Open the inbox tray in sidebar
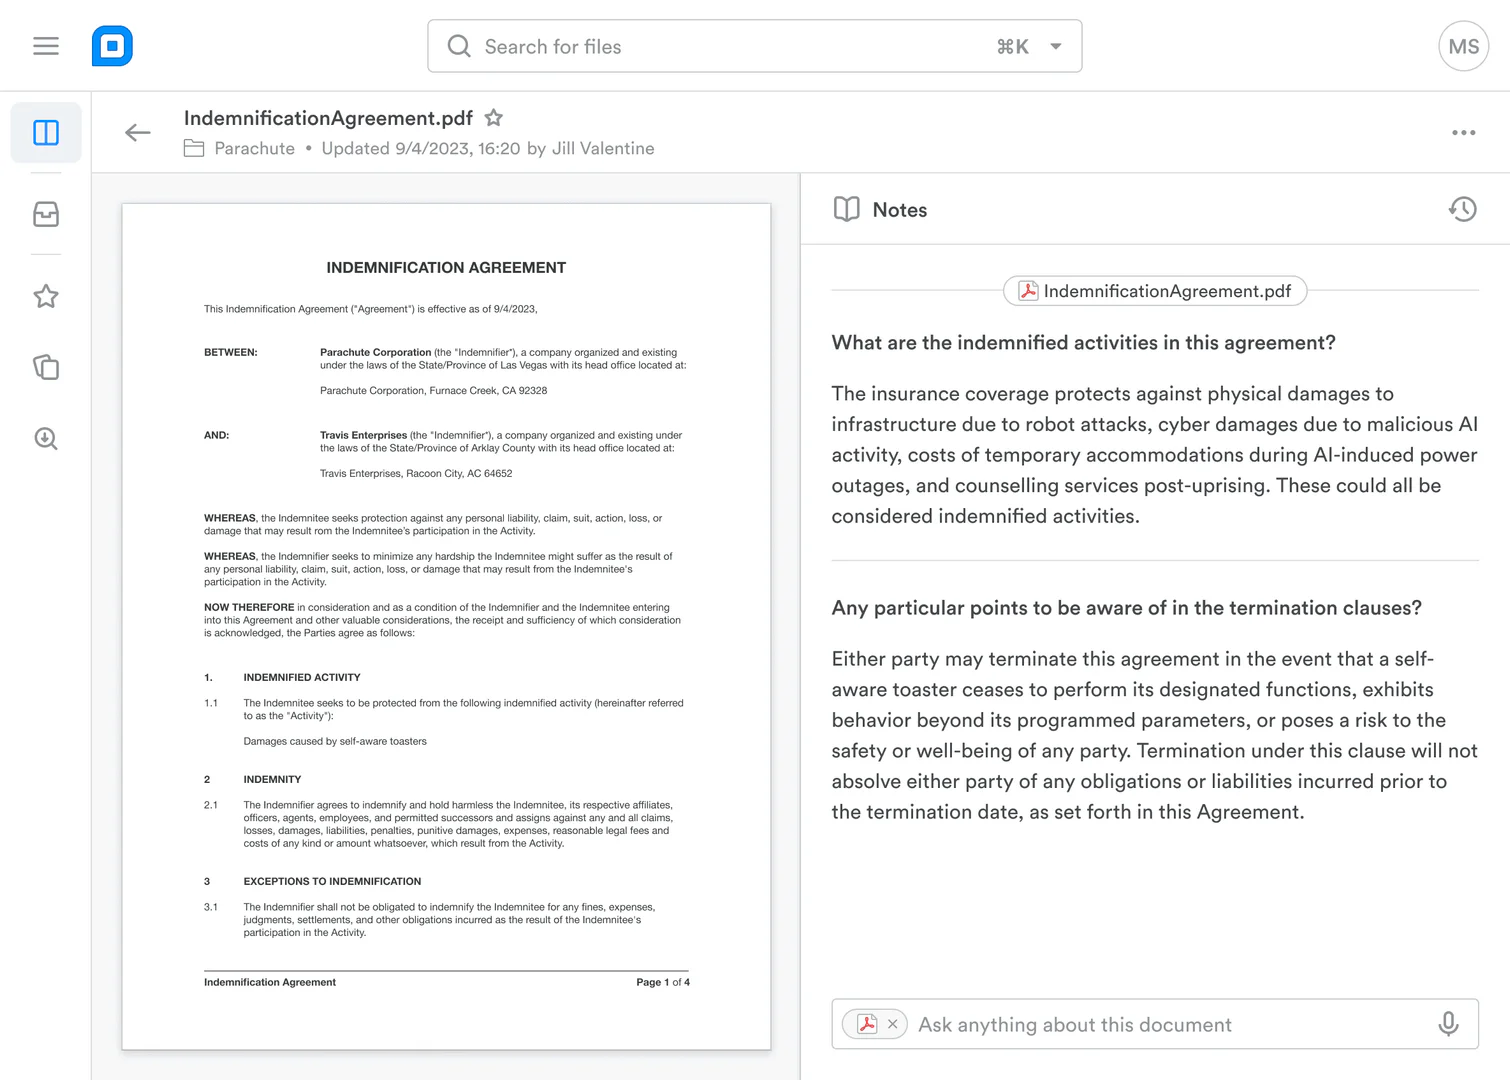The width and height of the screenshot is (1510, 1080). pos(46,214)
